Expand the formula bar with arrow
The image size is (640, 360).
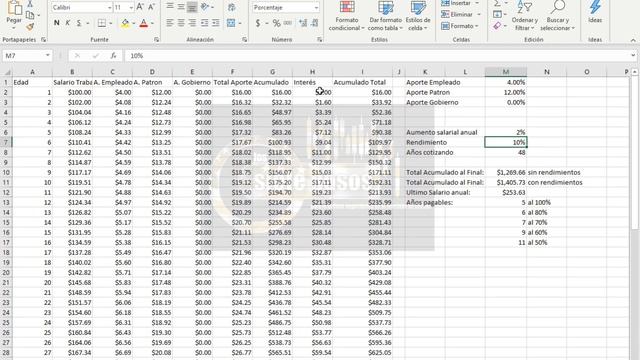pos(633,56)
